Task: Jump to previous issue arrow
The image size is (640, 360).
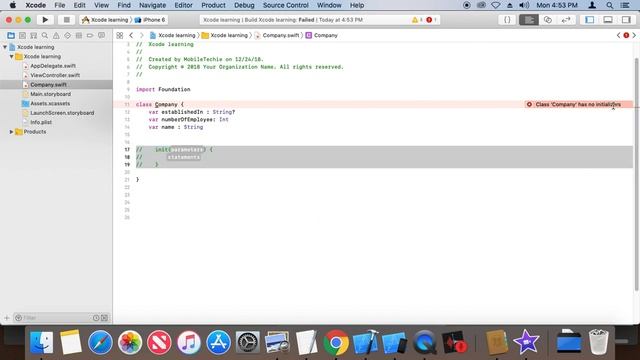Action: coord(618,36)
